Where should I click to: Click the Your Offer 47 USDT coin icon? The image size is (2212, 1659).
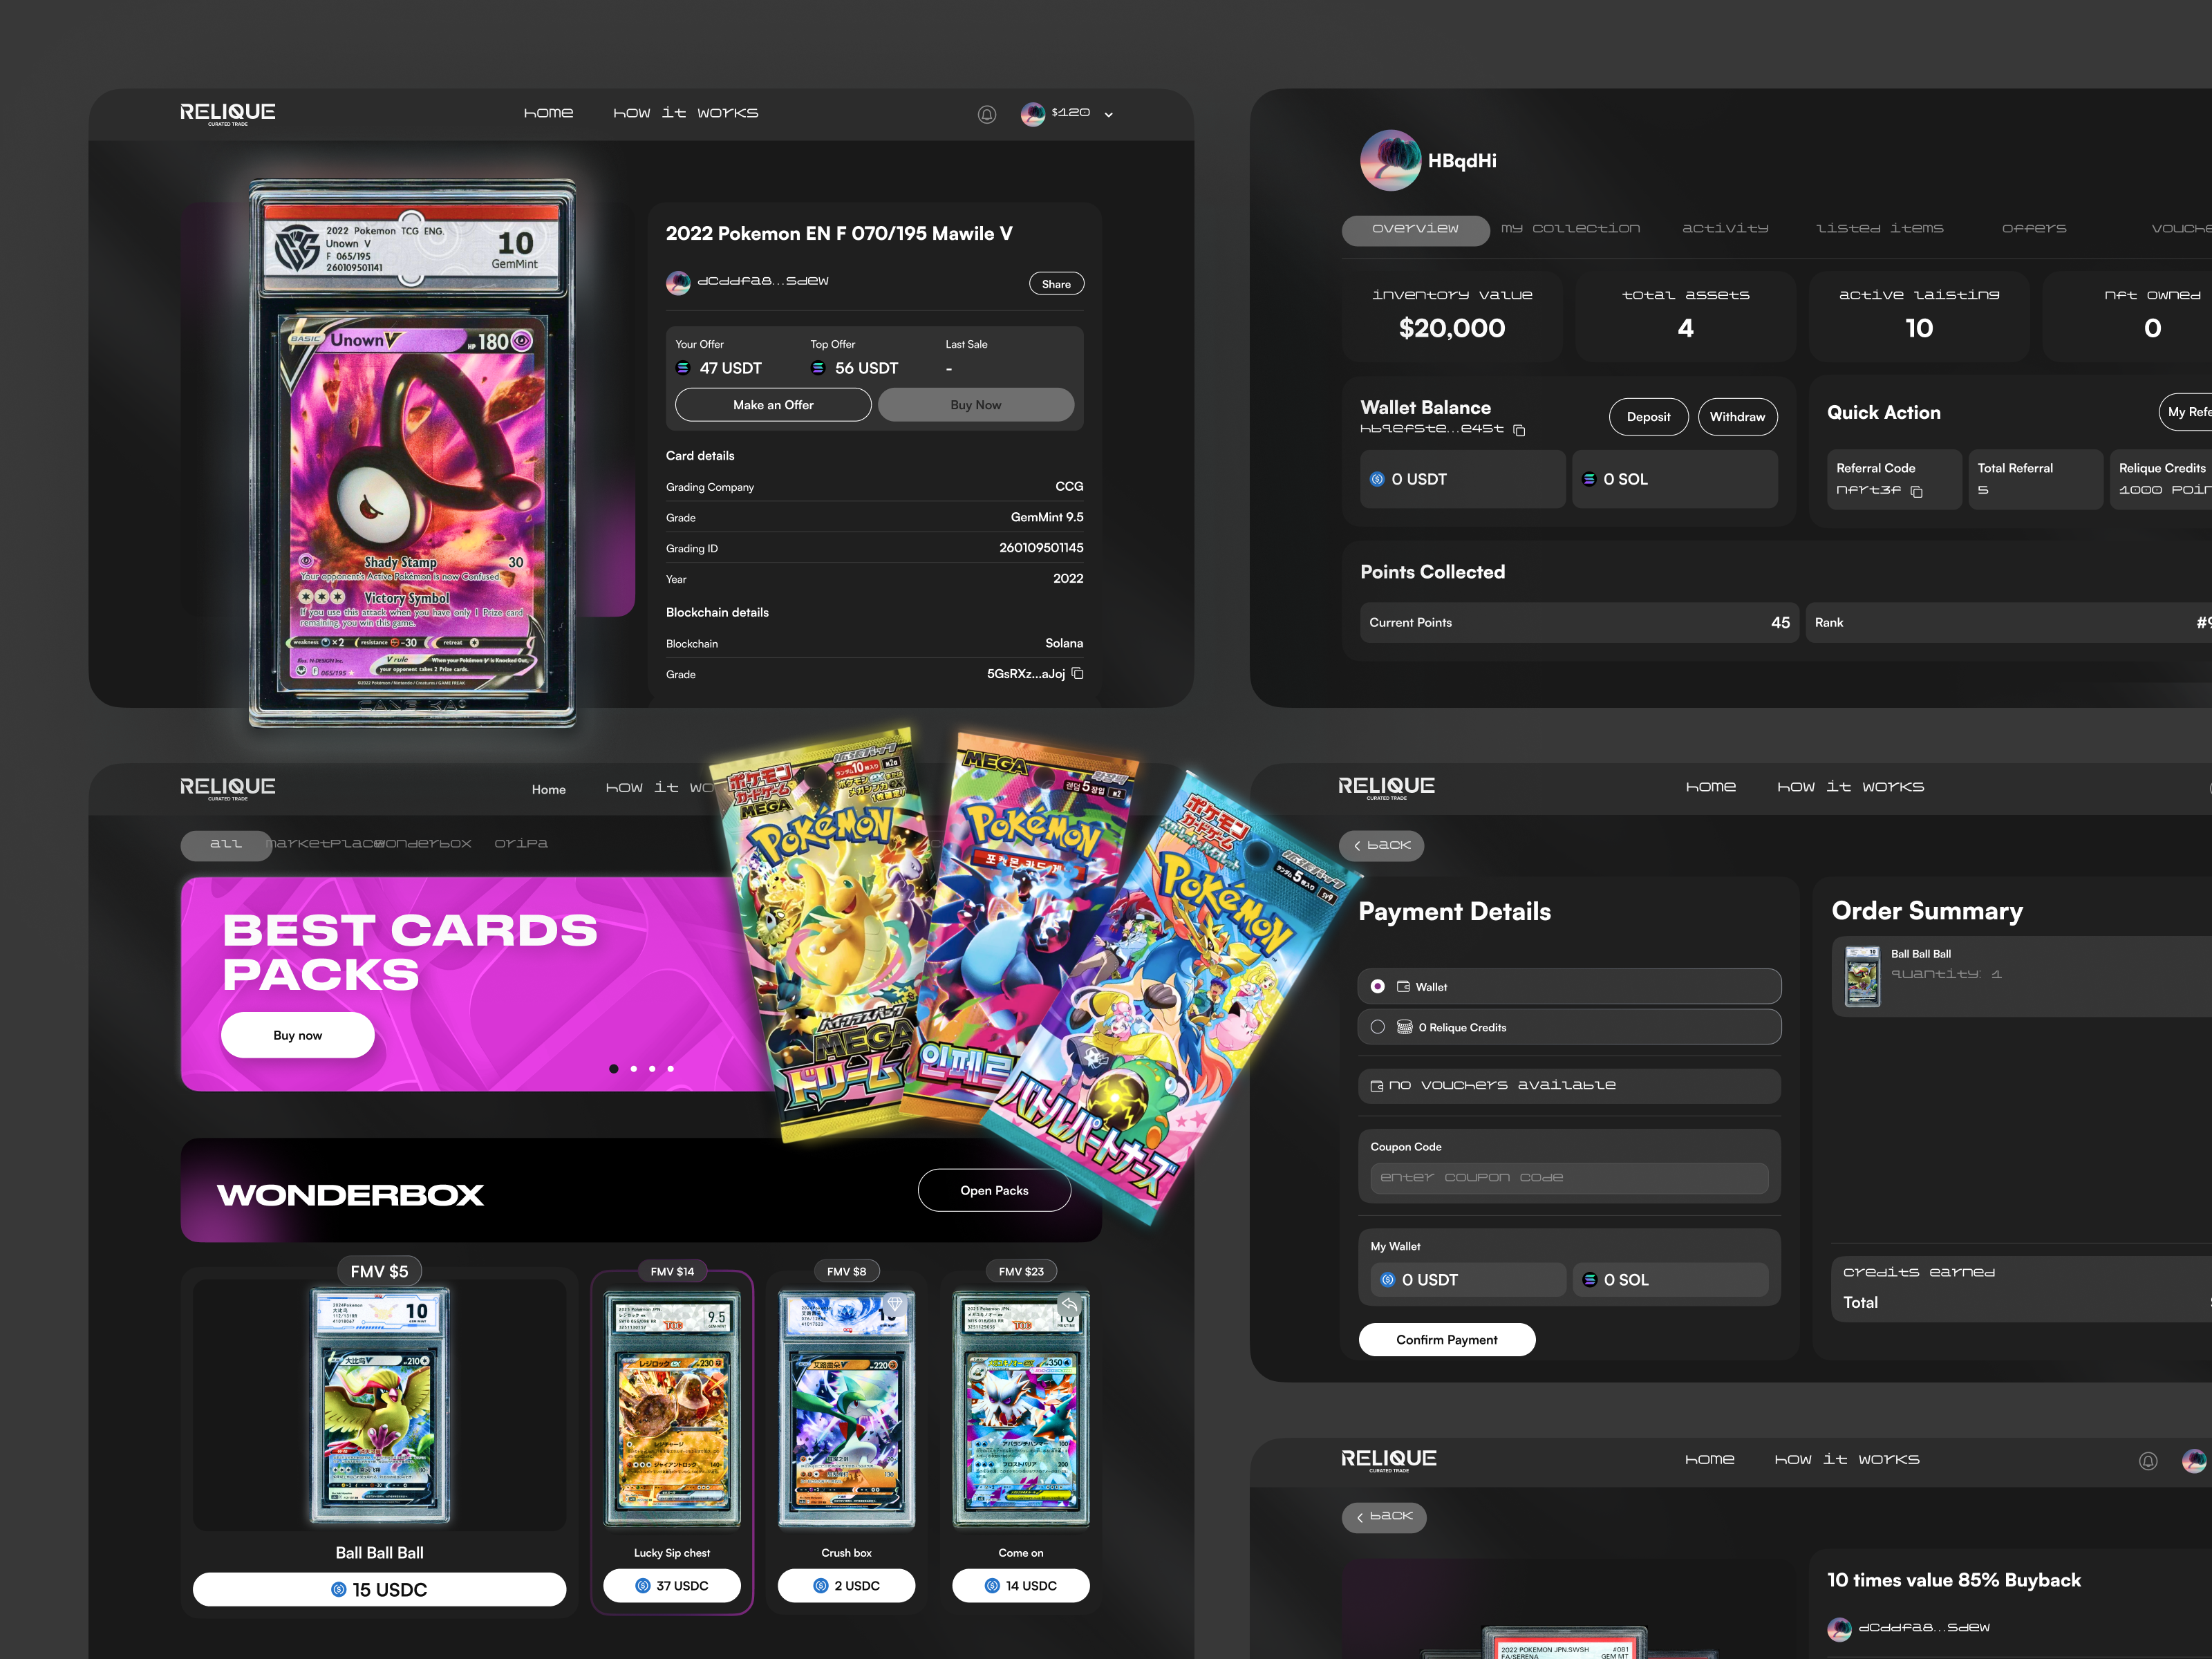tap(683, 368)
